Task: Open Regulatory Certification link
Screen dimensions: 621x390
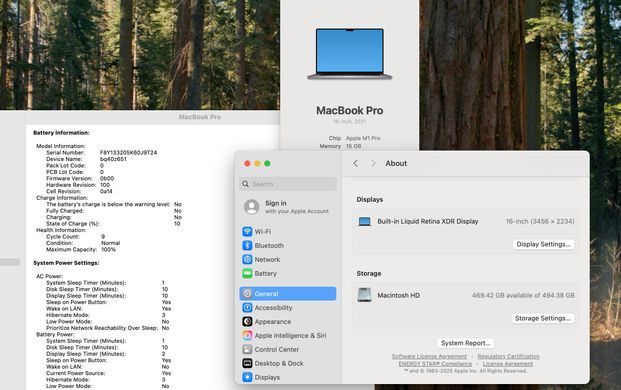Action: coord(509,356)
